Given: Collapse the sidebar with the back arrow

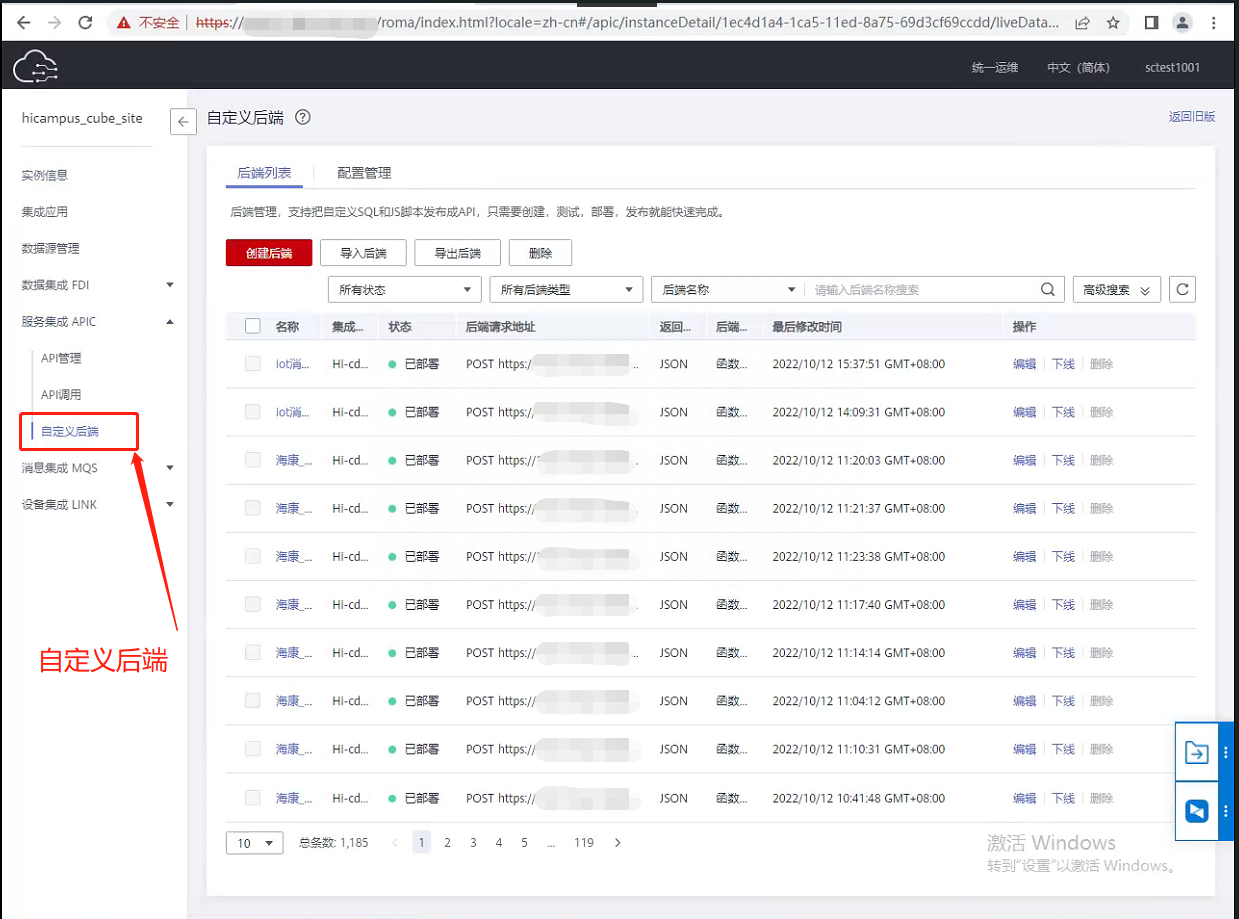Looking at the screenshot, I should (183, 122).
